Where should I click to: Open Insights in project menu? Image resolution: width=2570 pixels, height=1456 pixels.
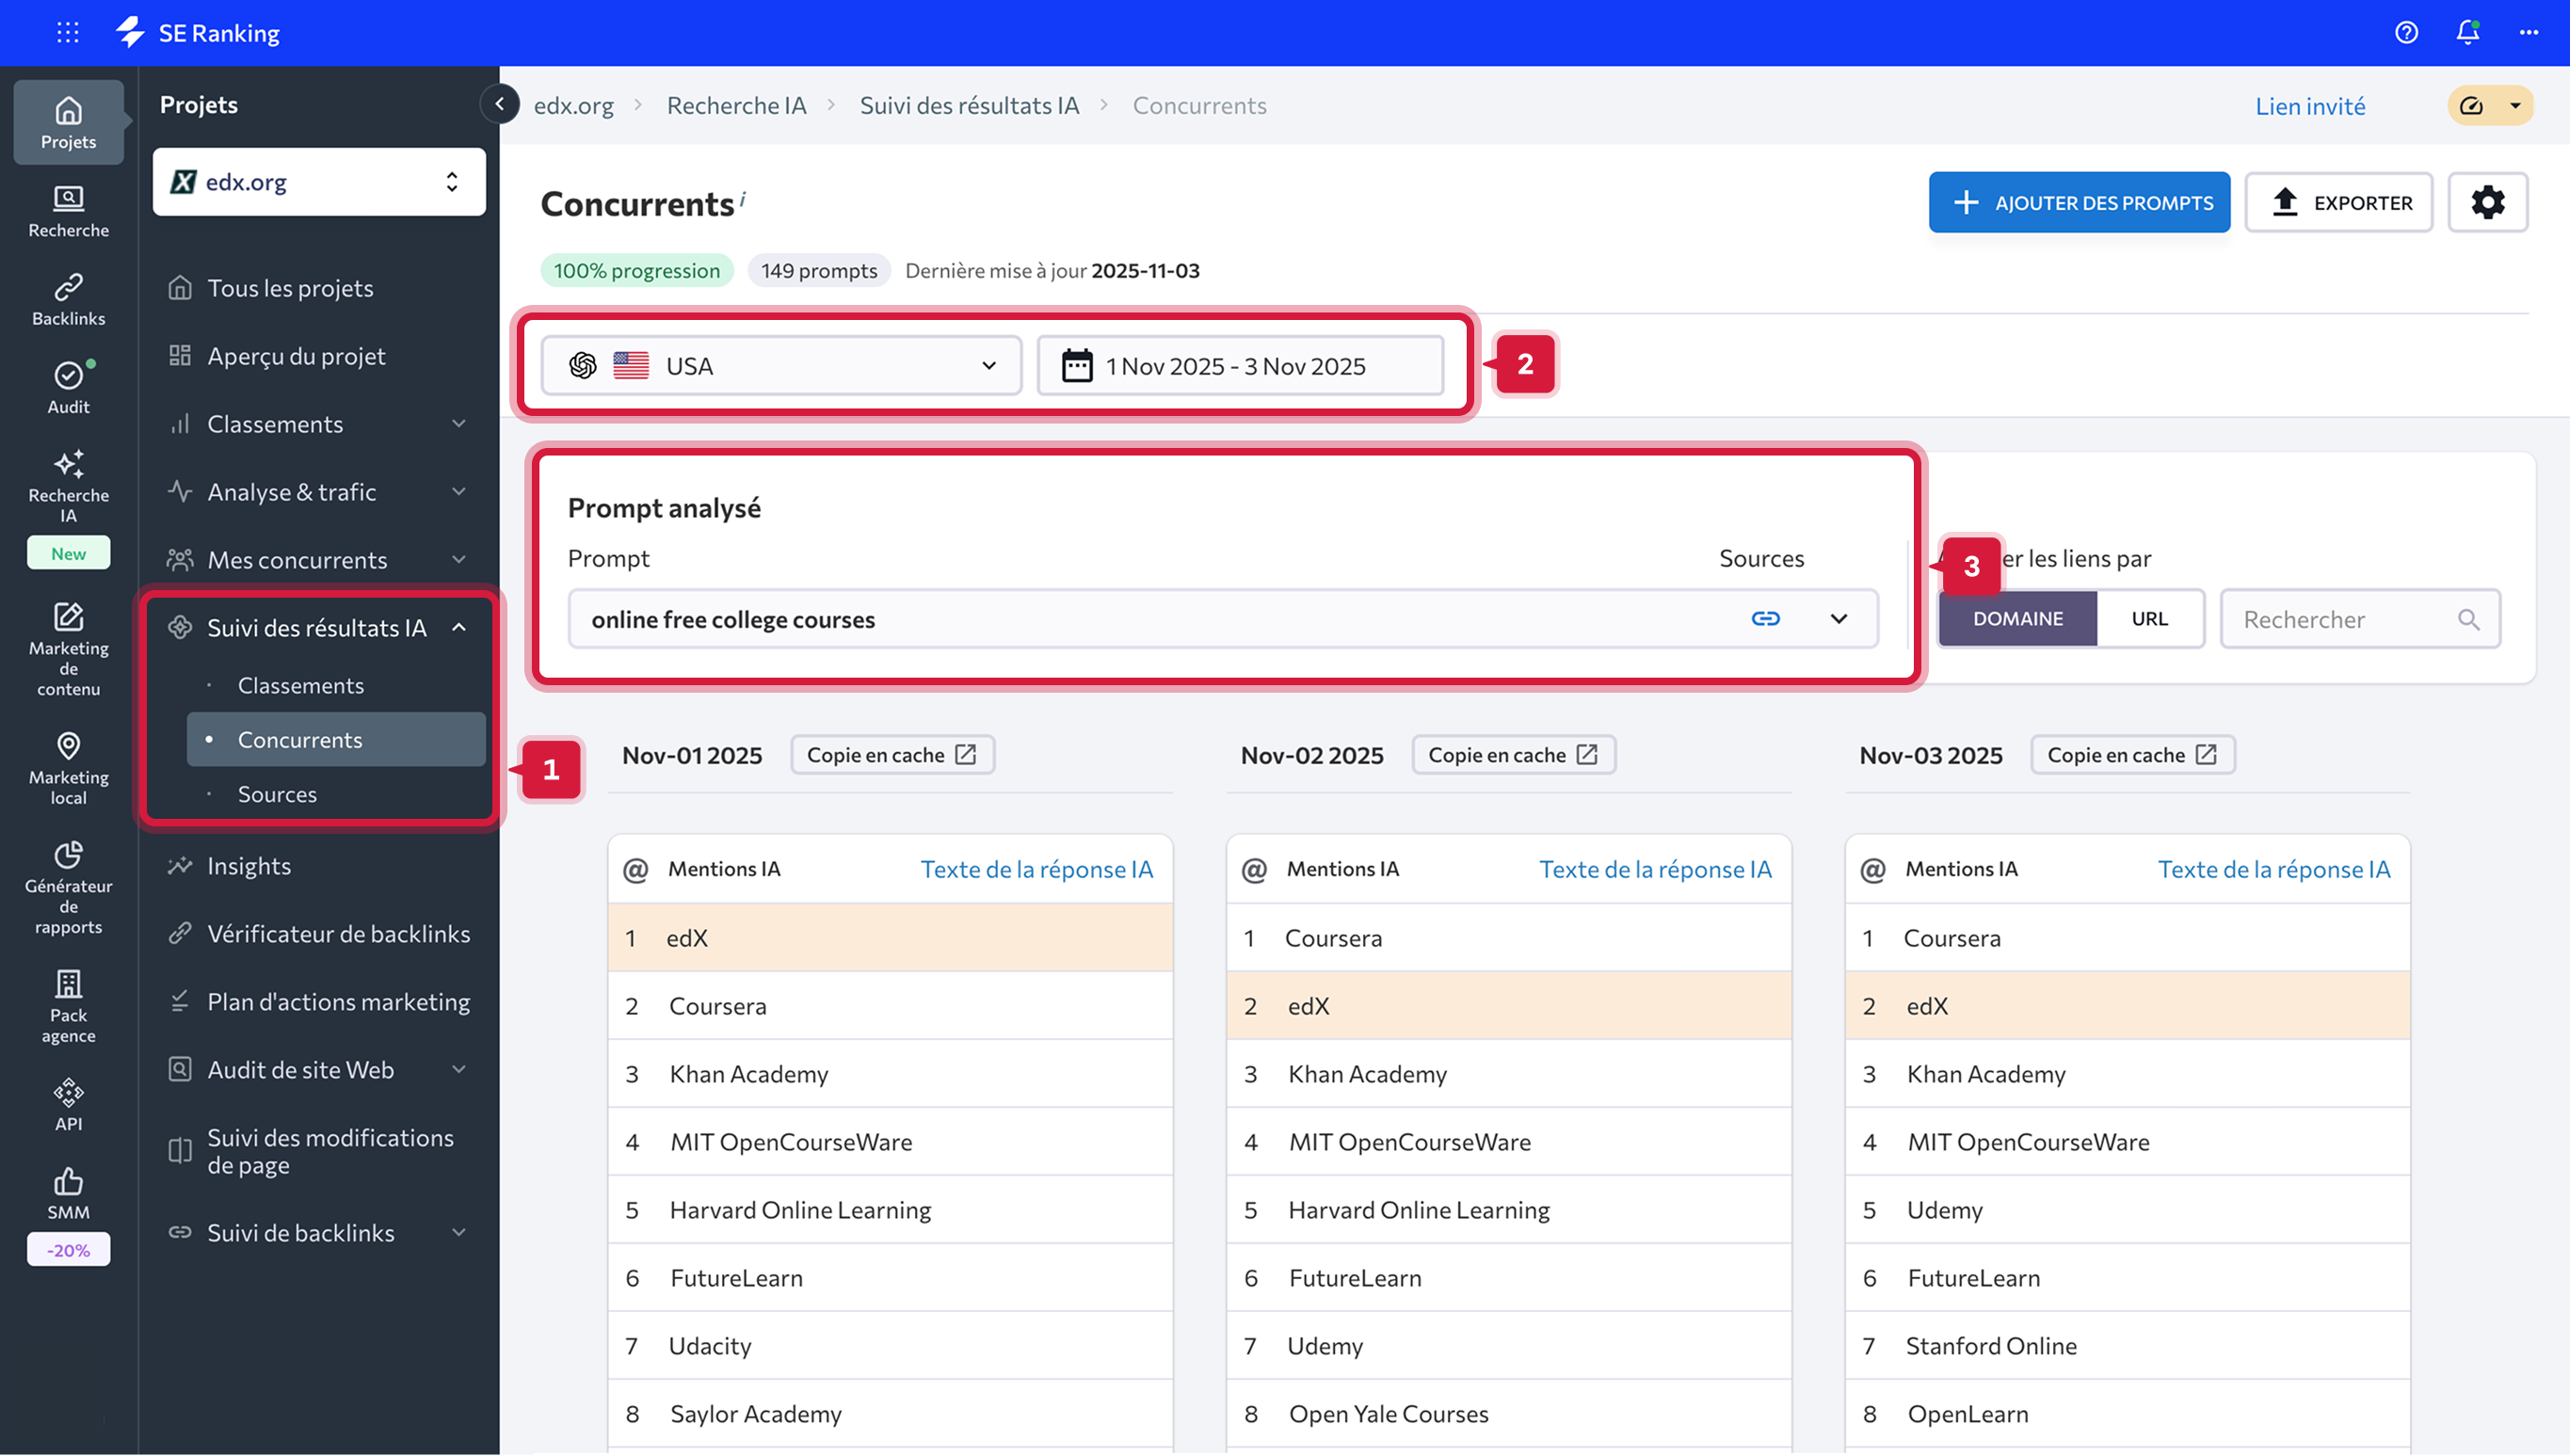(249, 866)
